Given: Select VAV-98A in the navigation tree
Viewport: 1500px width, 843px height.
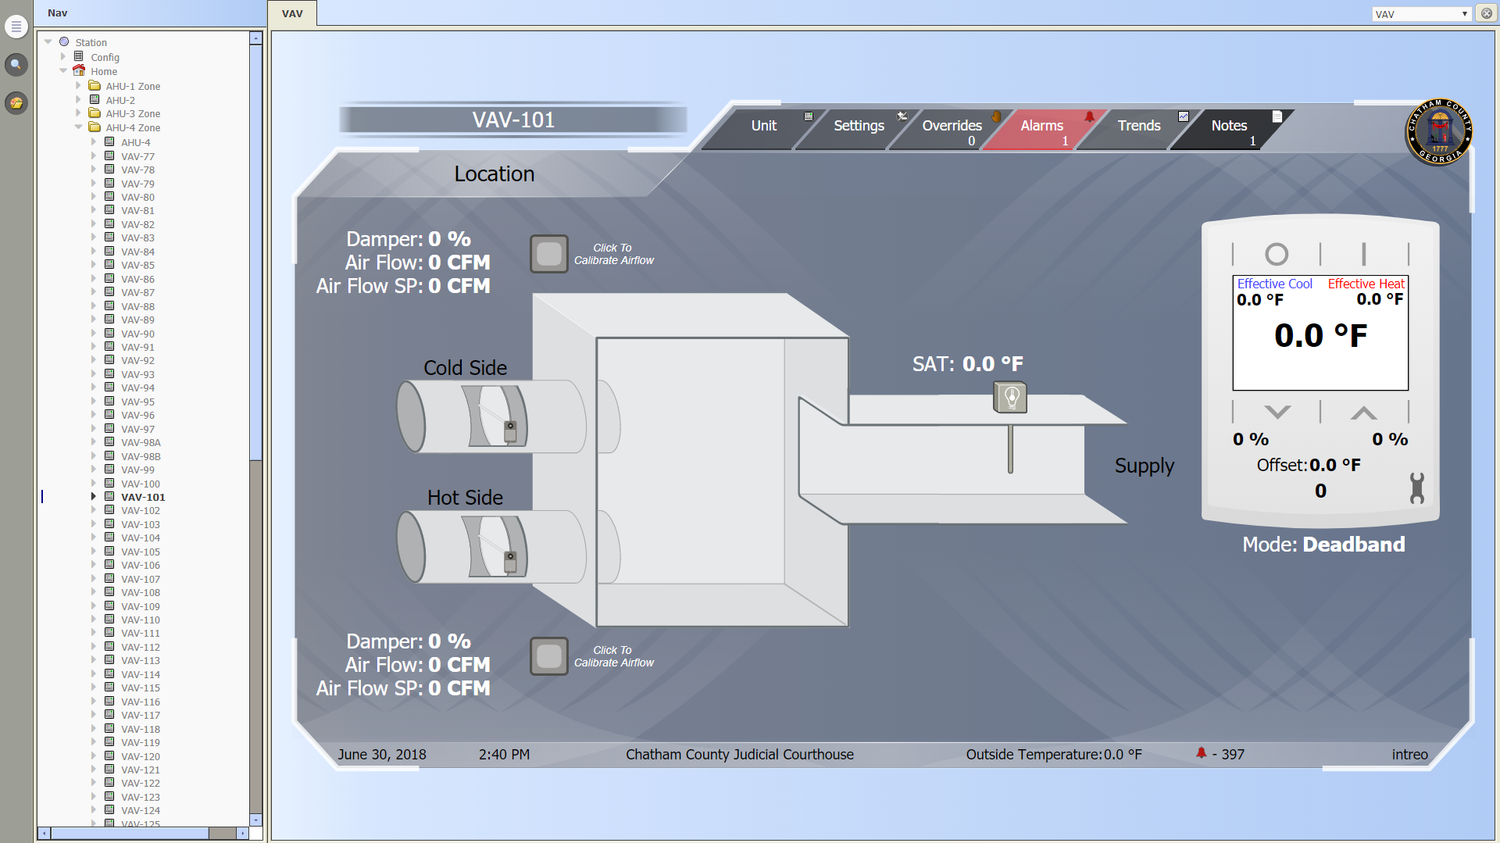Looking at the screenshot, I should click(141, 442).
